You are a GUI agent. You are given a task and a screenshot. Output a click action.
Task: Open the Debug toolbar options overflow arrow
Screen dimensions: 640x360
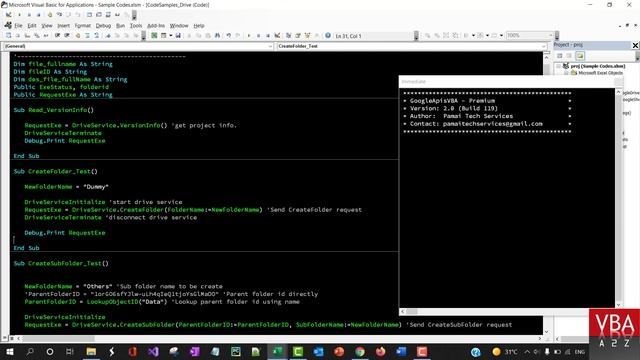134,16
